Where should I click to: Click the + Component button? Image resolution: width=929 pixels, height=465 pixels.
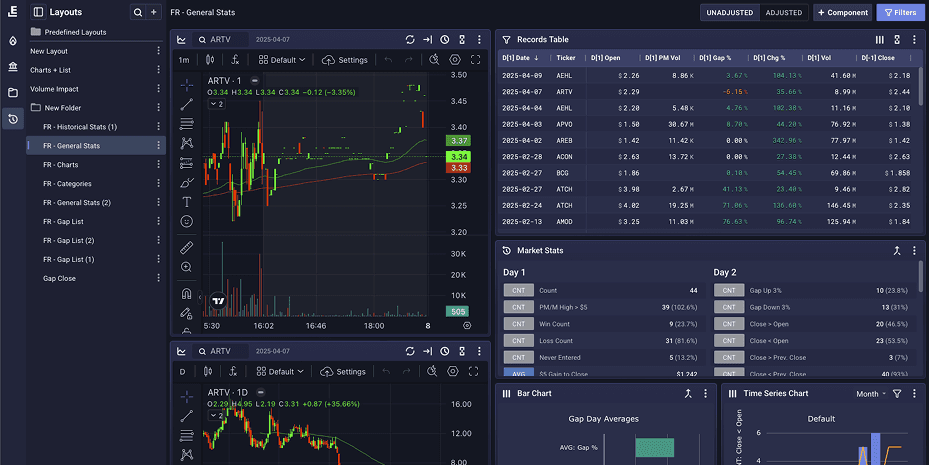tap(842, 12)
